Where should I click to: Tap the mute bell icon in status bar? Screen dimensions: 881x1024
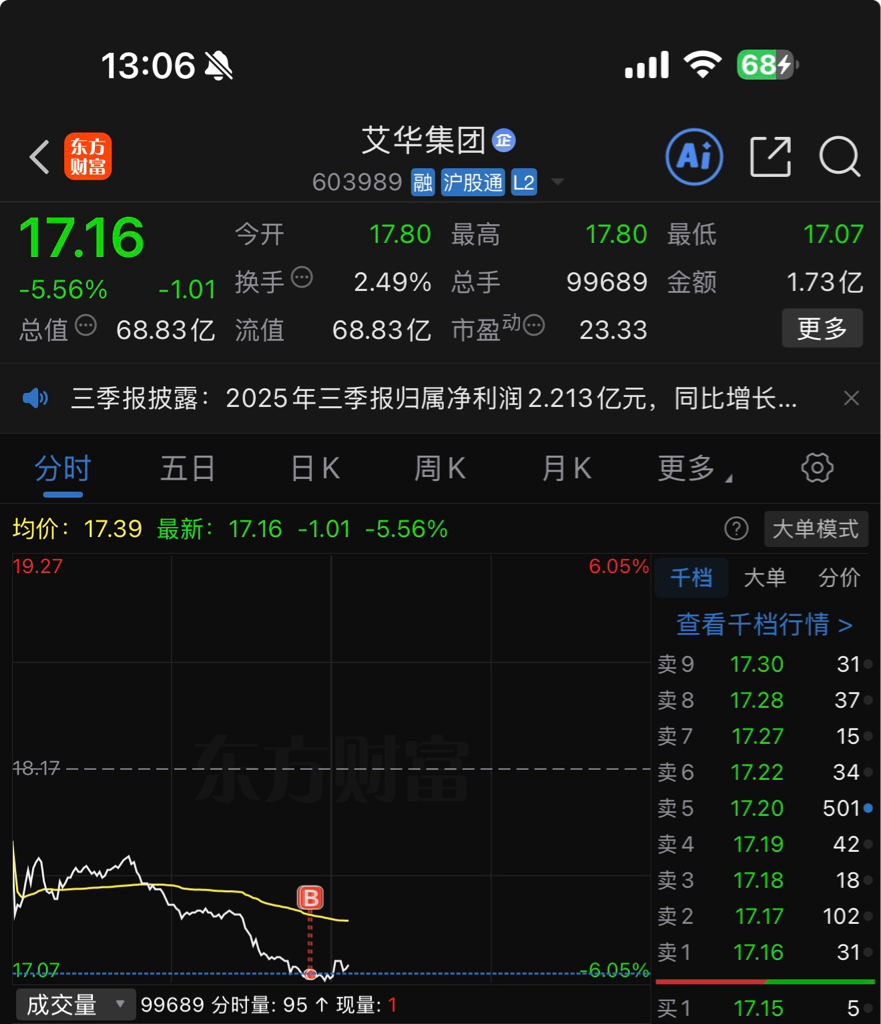coord(219,66)
